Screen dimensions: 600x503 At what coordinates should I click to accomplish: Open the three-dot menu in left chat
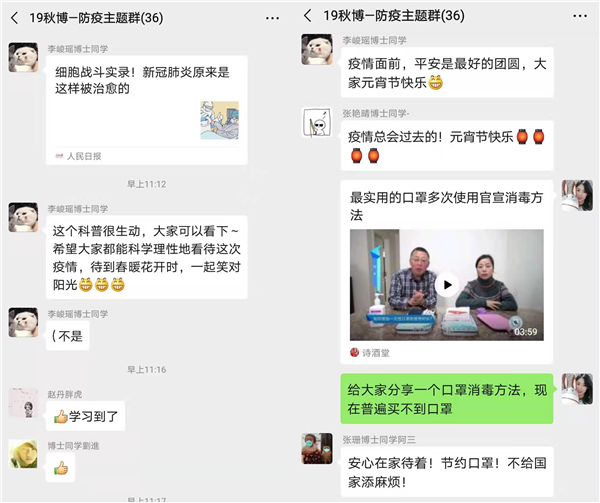(272, 18)
